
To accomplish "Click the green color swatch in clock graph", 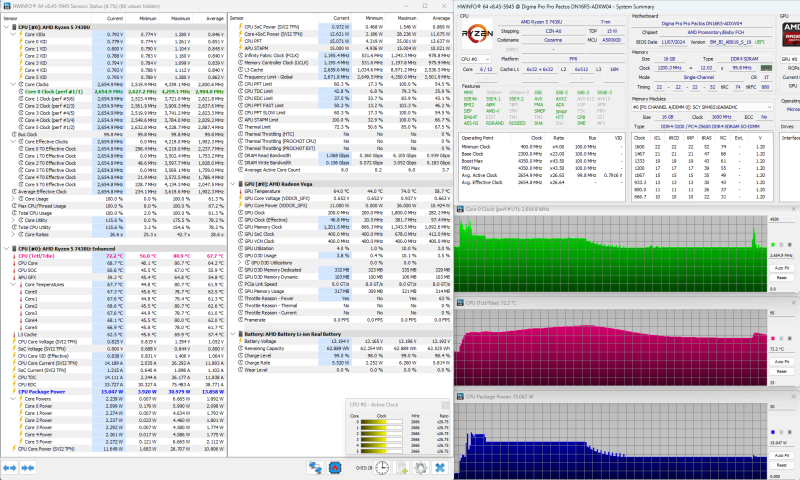I will click(773, 244).
